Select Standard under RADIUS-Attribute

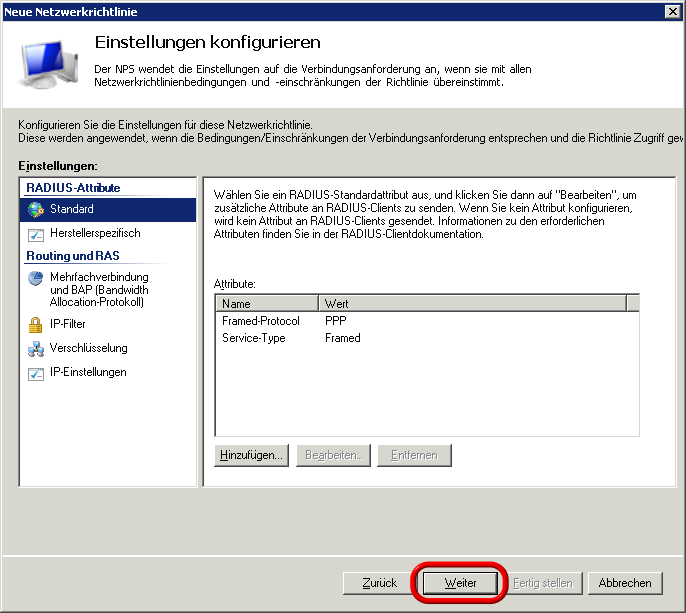[x=72, y=210]
